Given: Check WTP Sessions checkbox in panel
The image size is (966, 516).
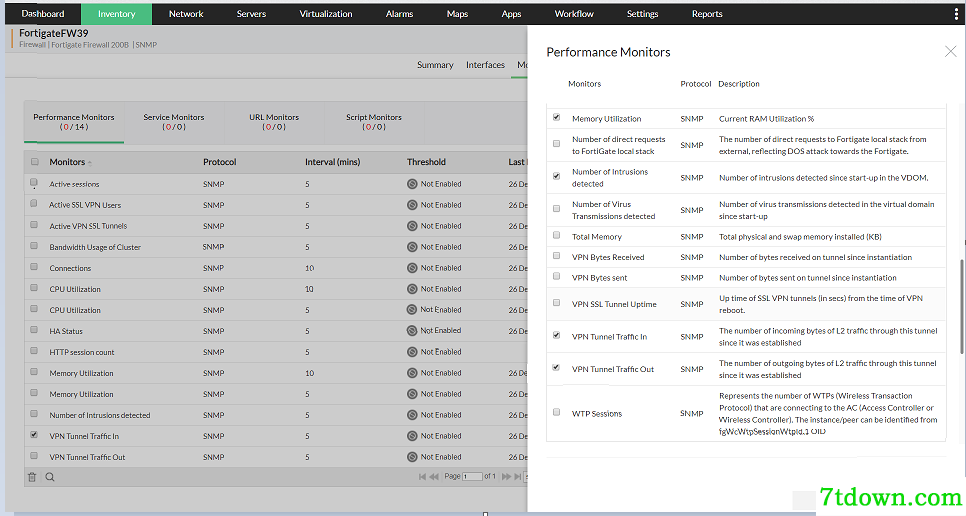Looking at the screenshot, I should click(556, 412).
